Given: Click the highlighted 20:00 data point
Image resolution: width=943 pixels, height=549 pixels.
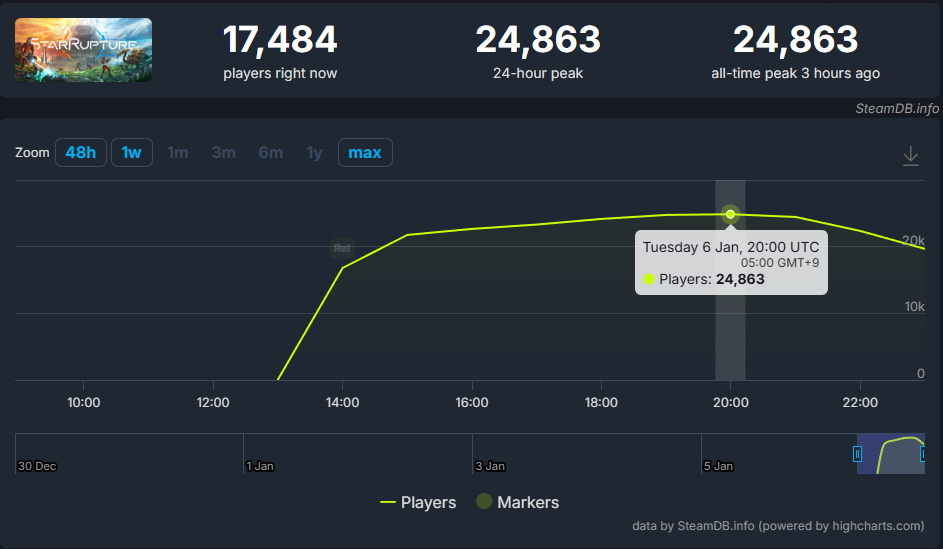Looking at the screenshot, I should click(730, 214).
